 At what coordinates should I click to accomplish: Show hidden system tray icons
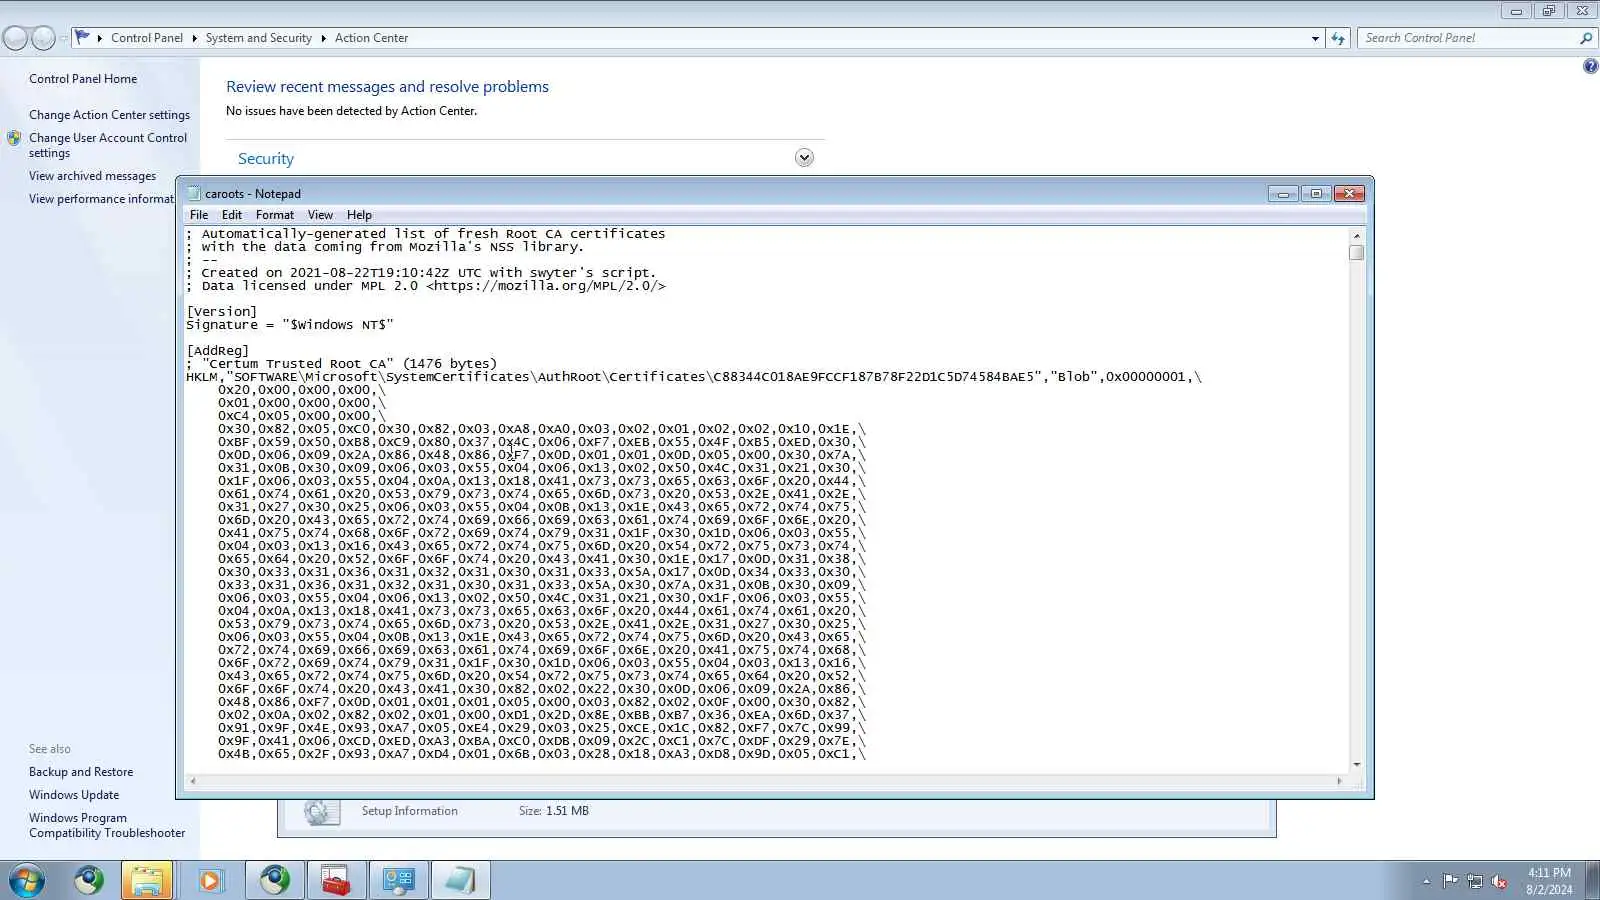tap(1426, 881)
